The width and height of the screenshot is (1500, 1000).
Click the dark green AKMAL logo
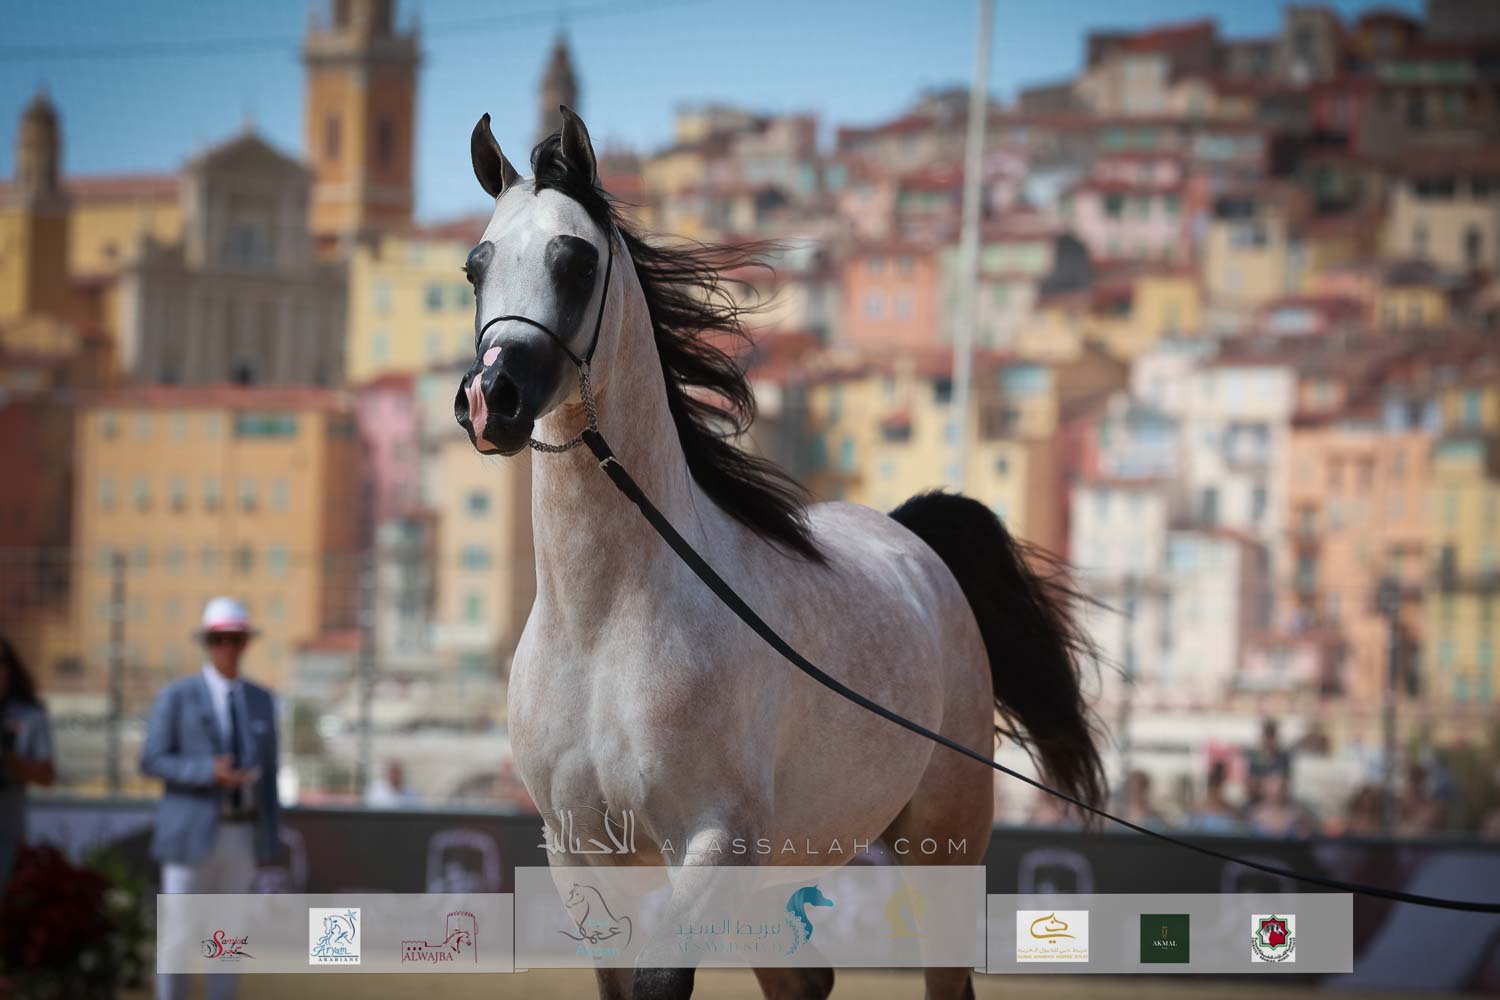click(x=1164, y=937)
